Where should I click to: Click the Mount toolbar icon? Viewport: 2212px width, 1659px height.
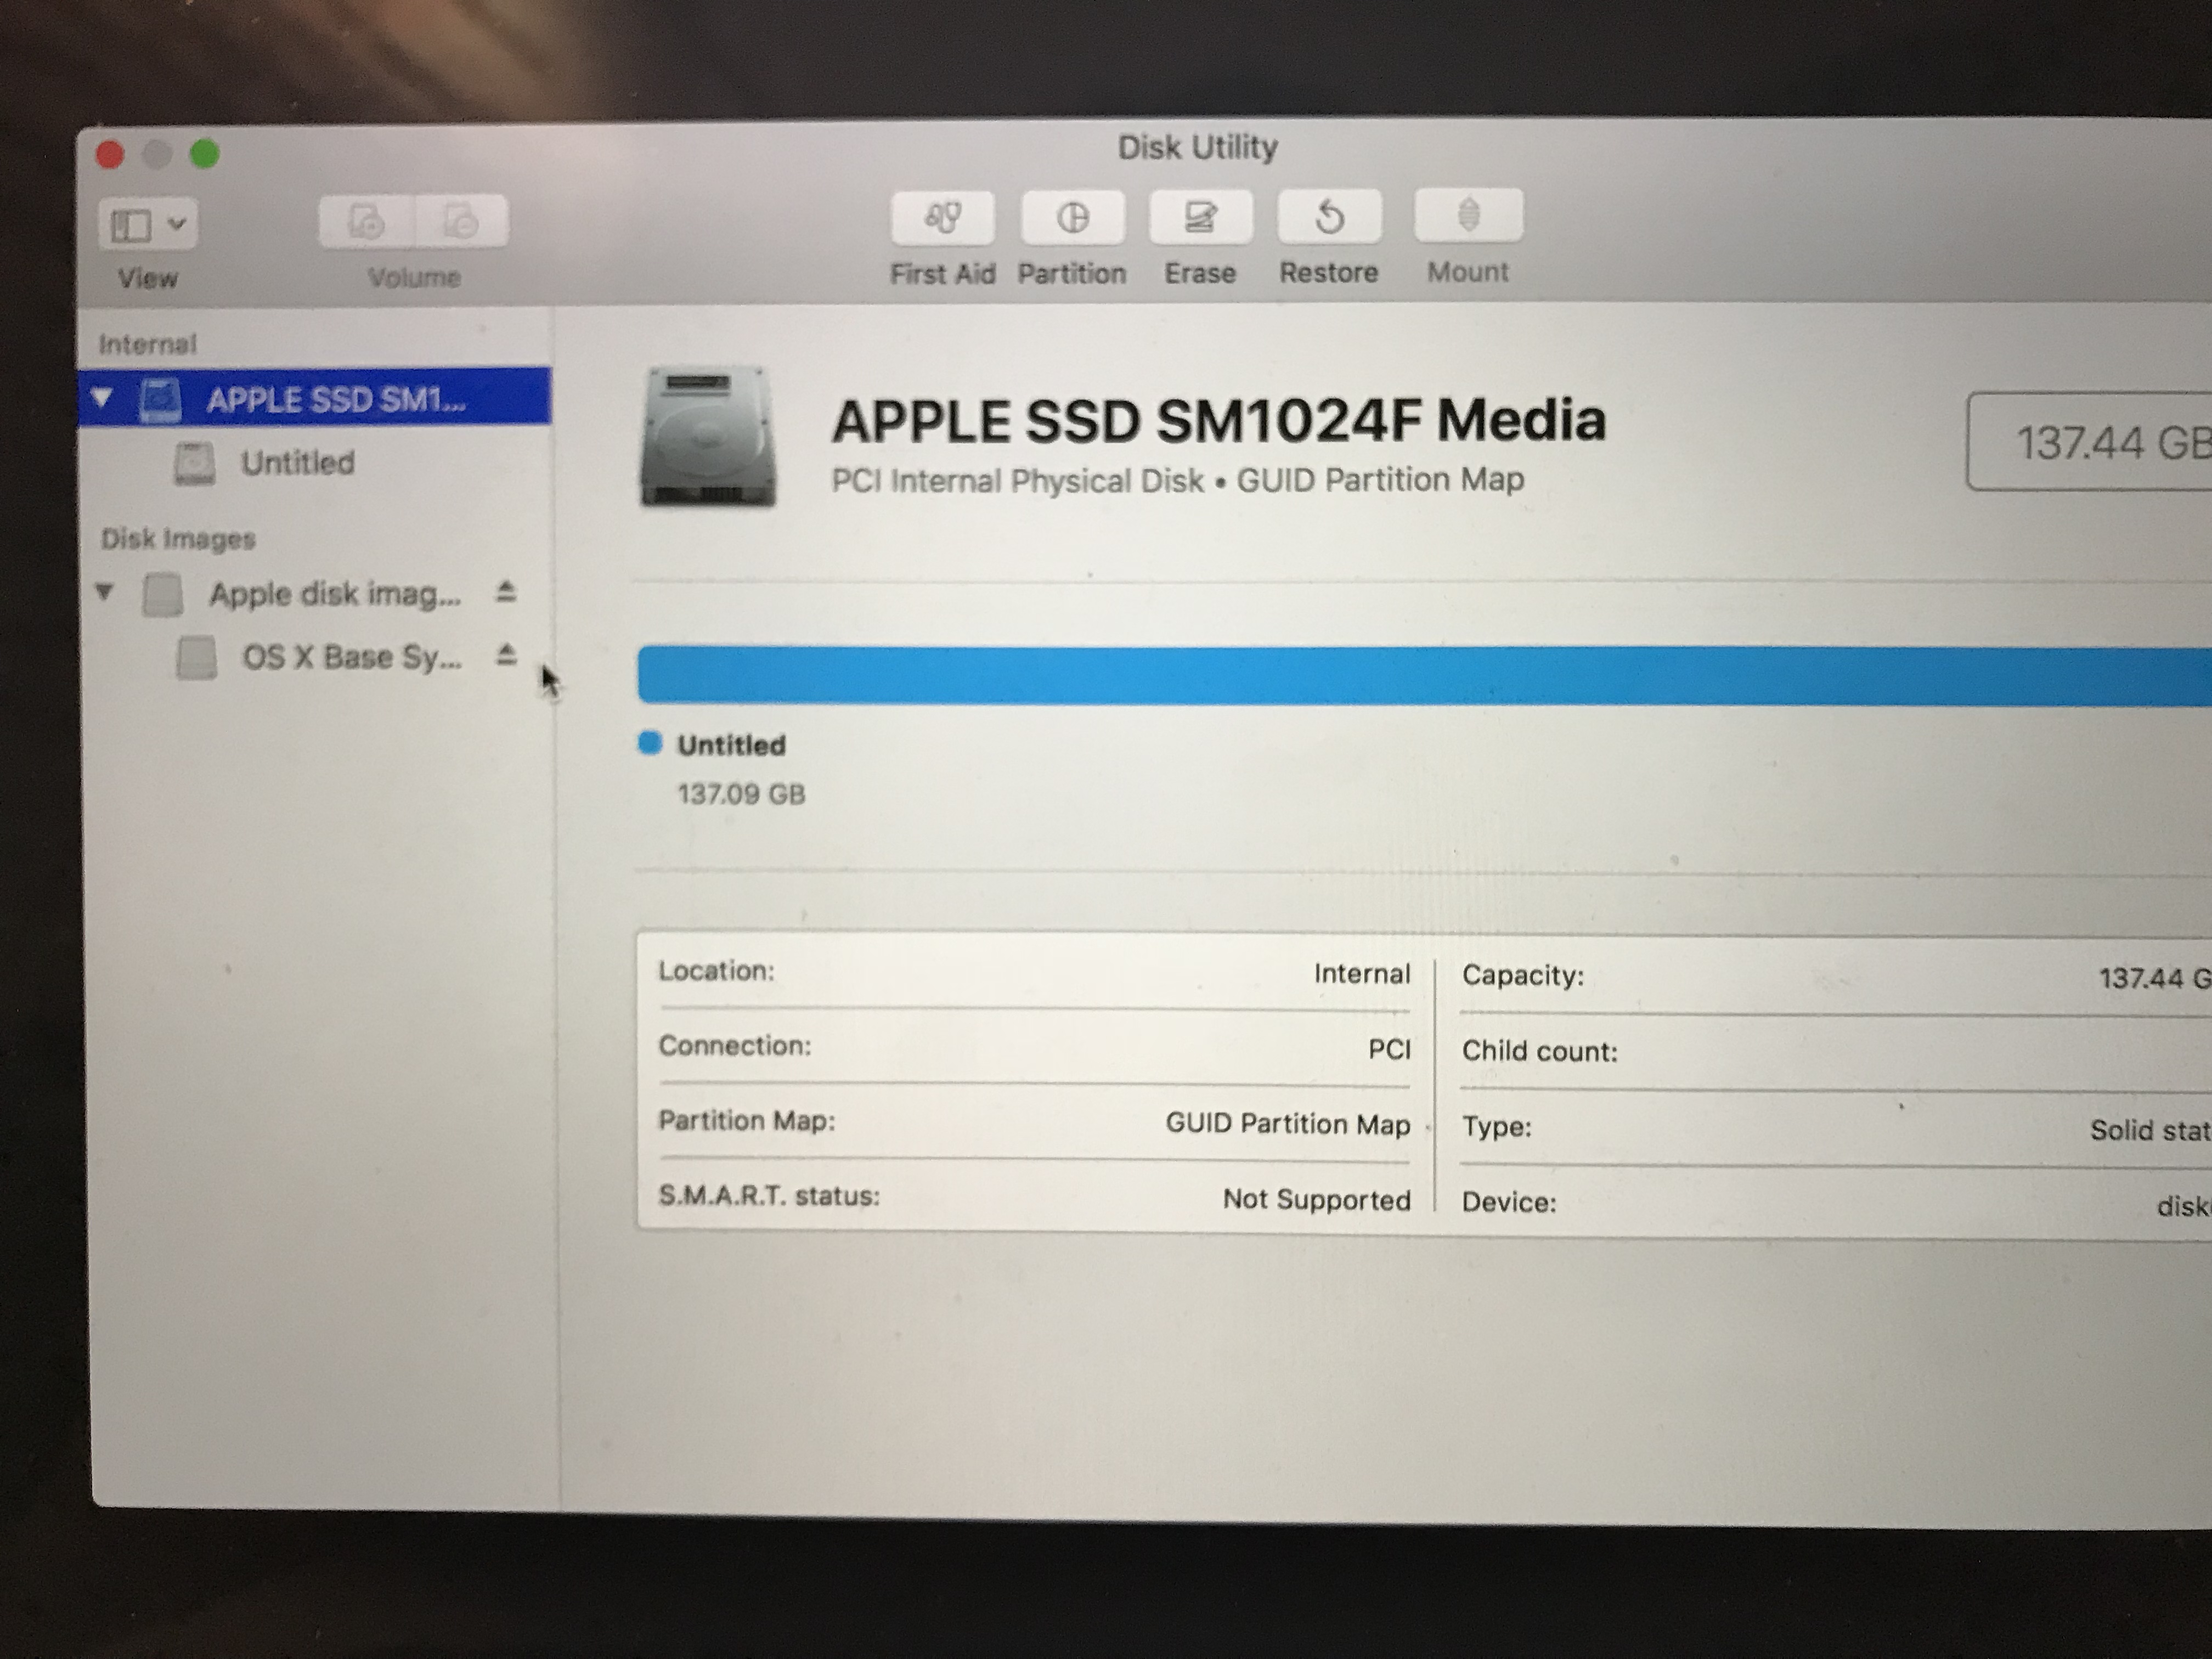pyautogui.click(x=1468, y=215)
